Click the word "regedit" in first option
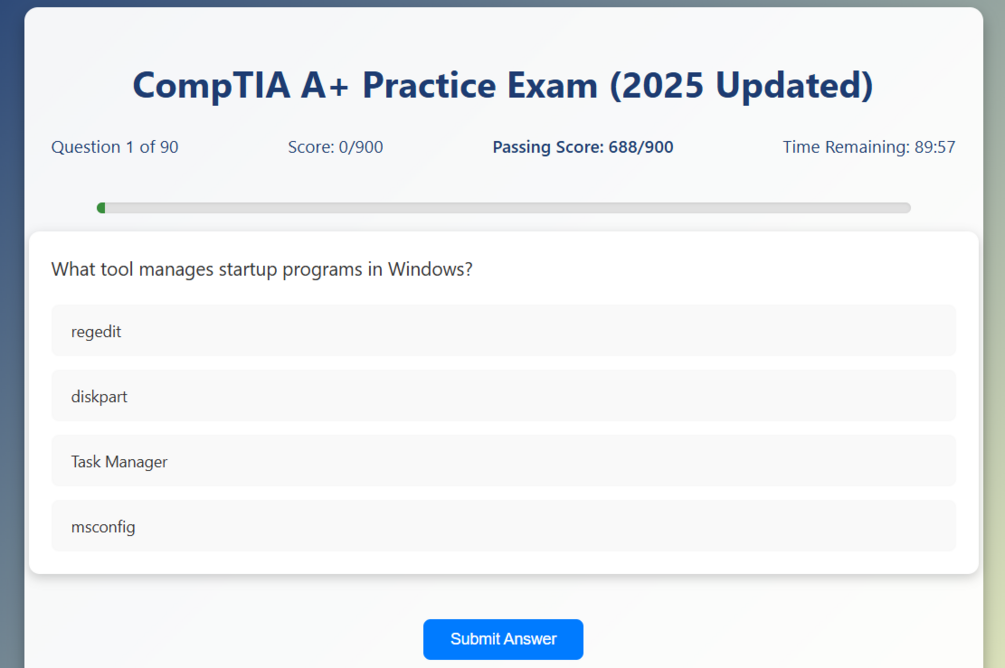1005x668 pixels. coord(96,332)
